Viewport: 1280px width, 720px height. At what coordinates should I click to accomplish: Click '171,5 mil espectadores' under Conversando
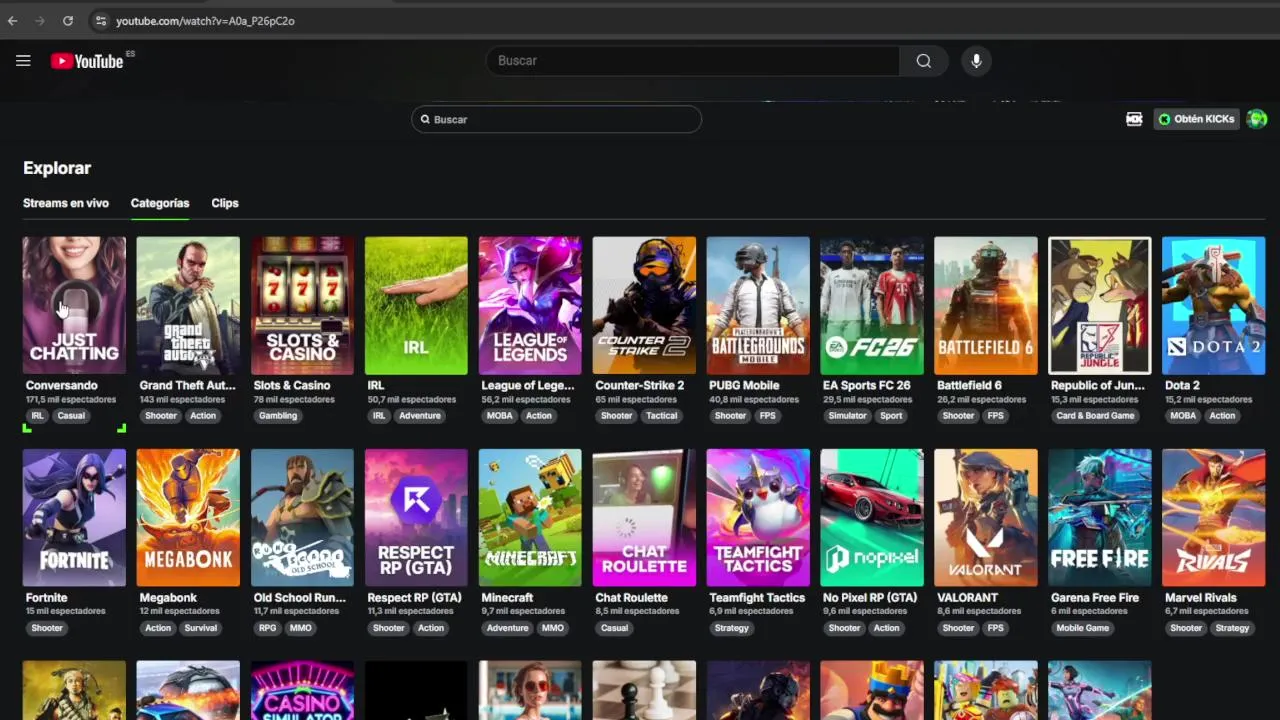[70, 400]
